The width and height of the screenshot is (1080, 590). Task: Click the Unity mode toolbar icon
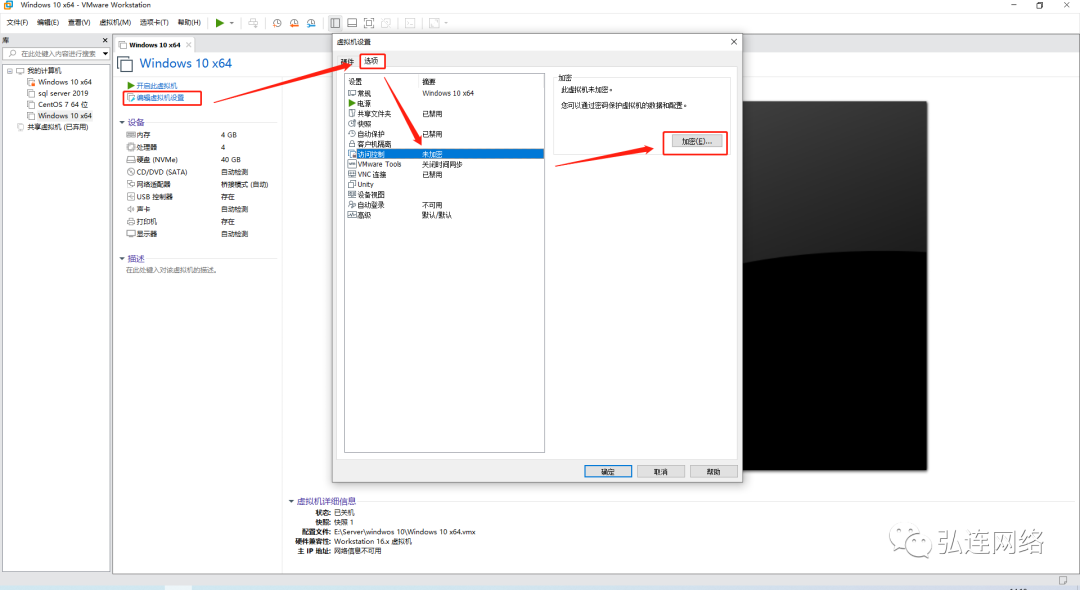pos(386,23)
